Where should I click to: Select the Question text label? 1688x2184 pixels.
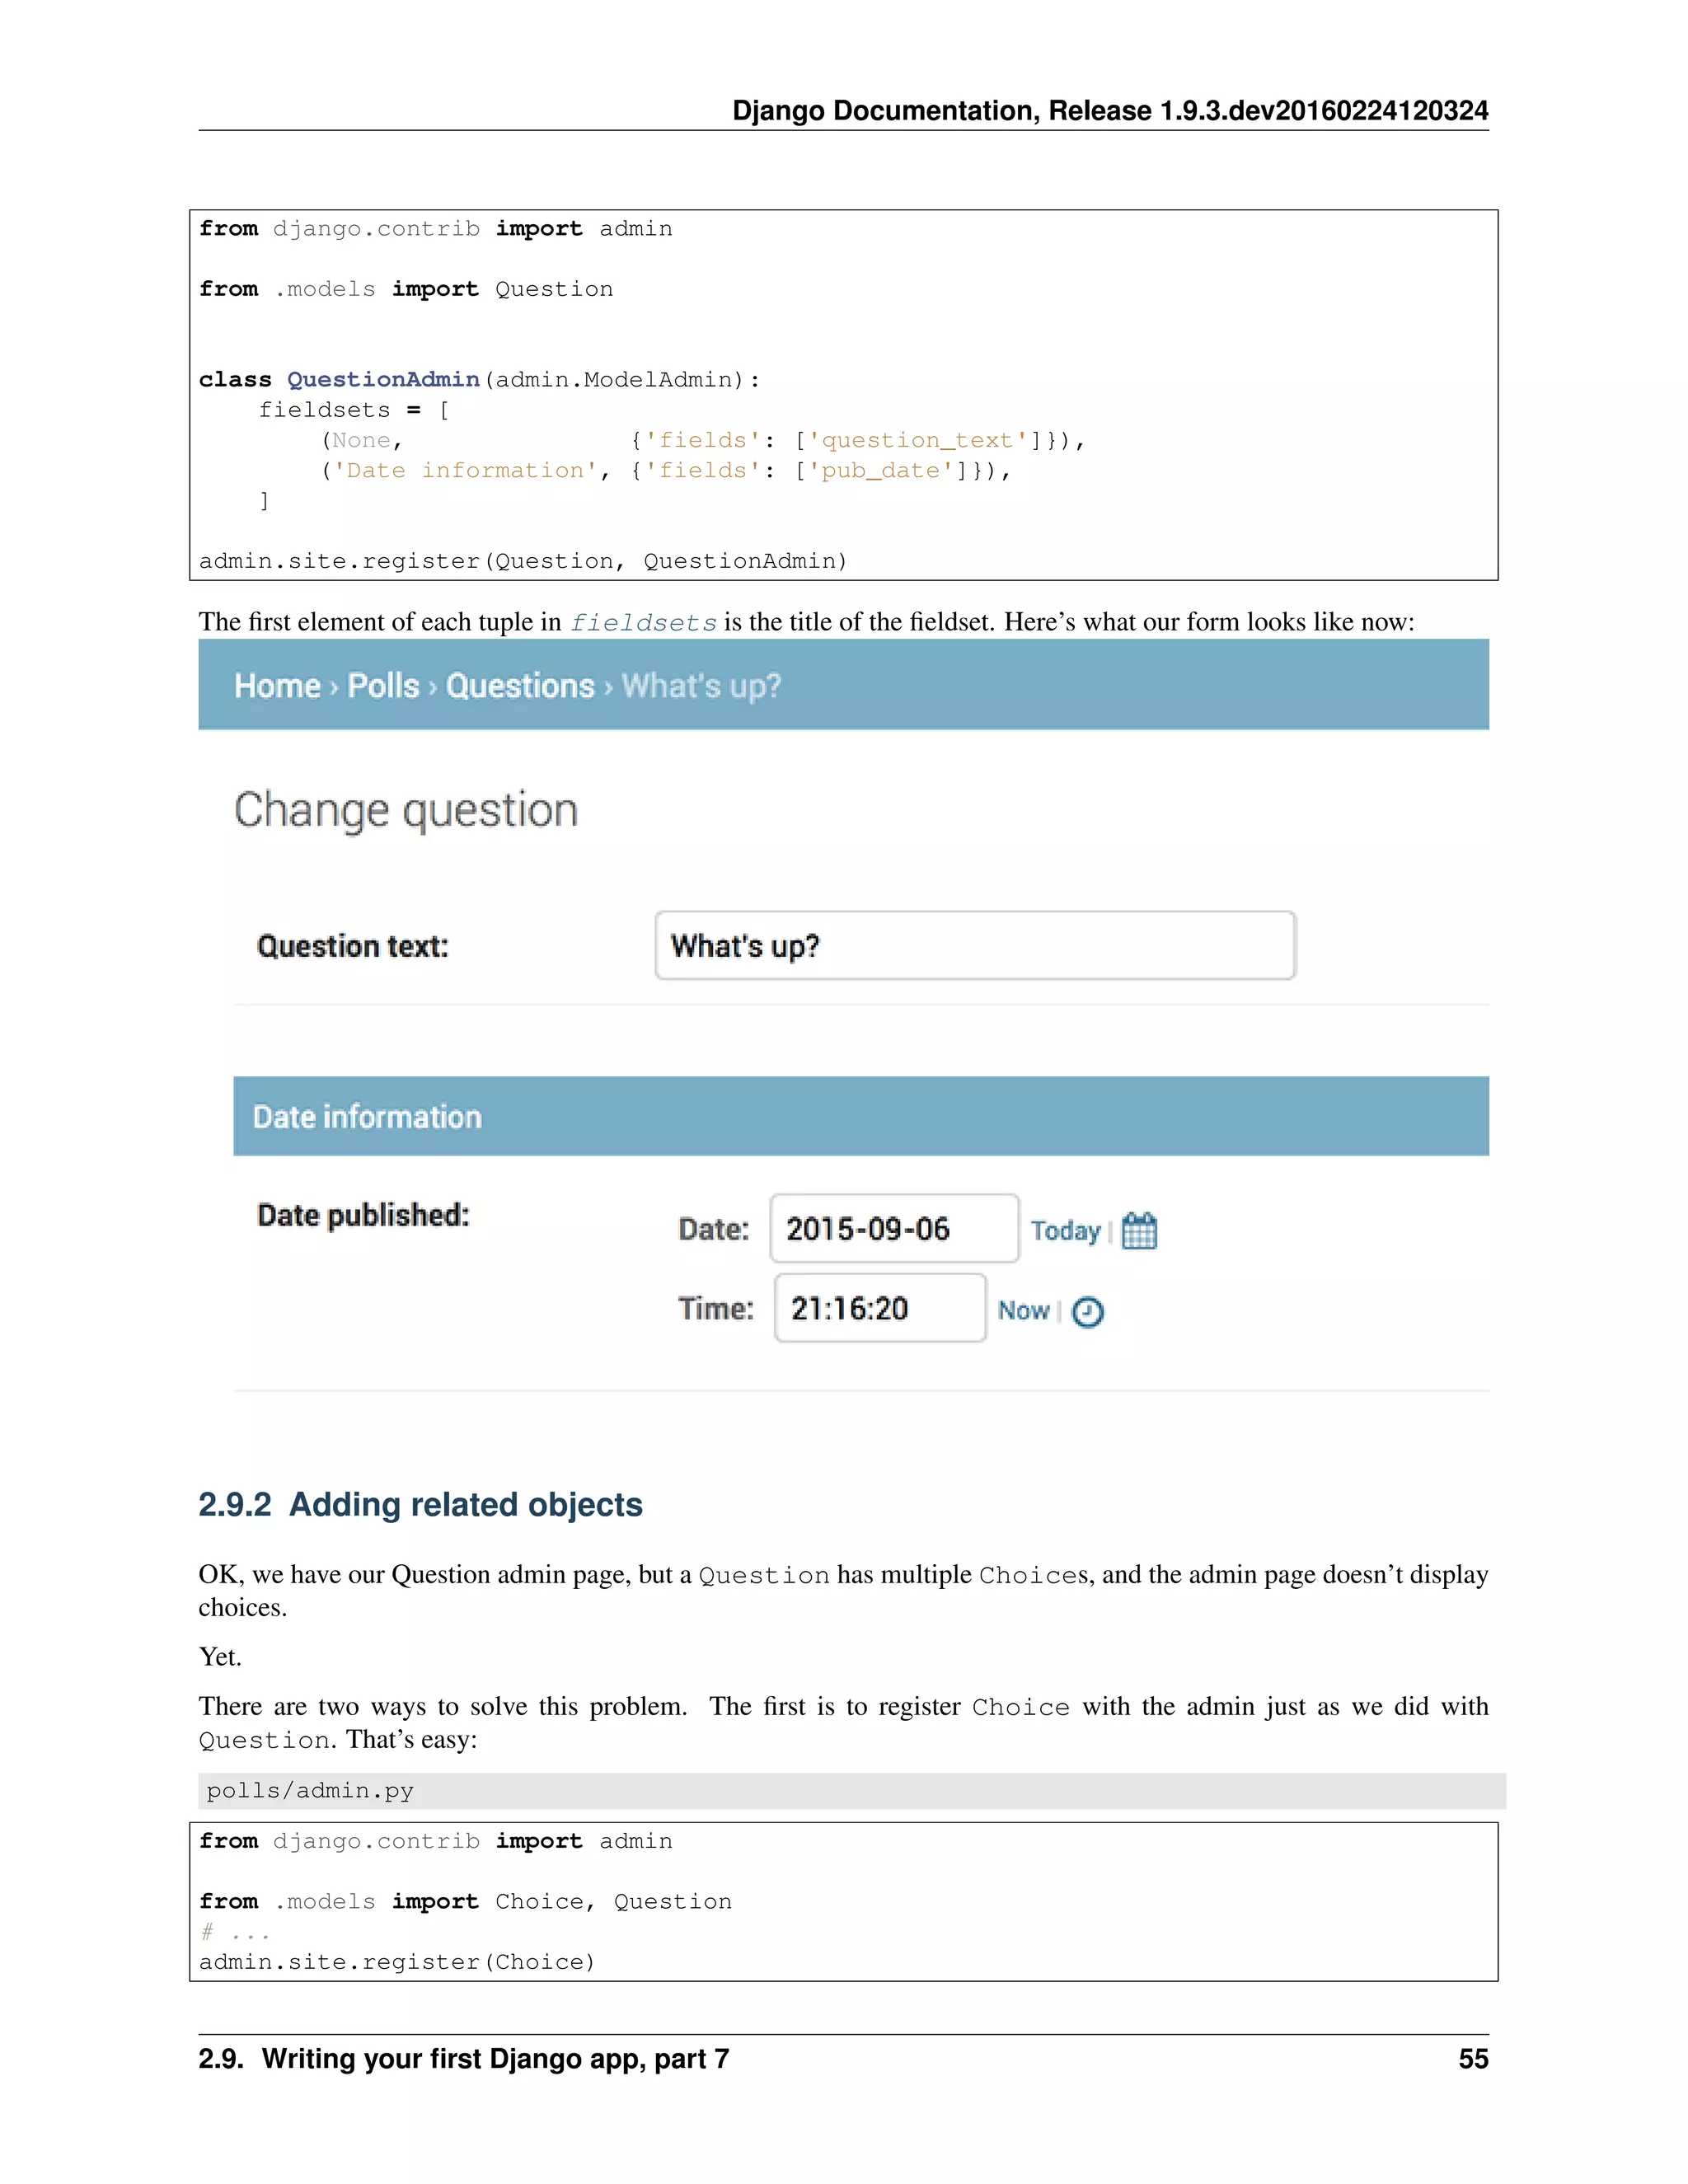[x=353, y=946]
